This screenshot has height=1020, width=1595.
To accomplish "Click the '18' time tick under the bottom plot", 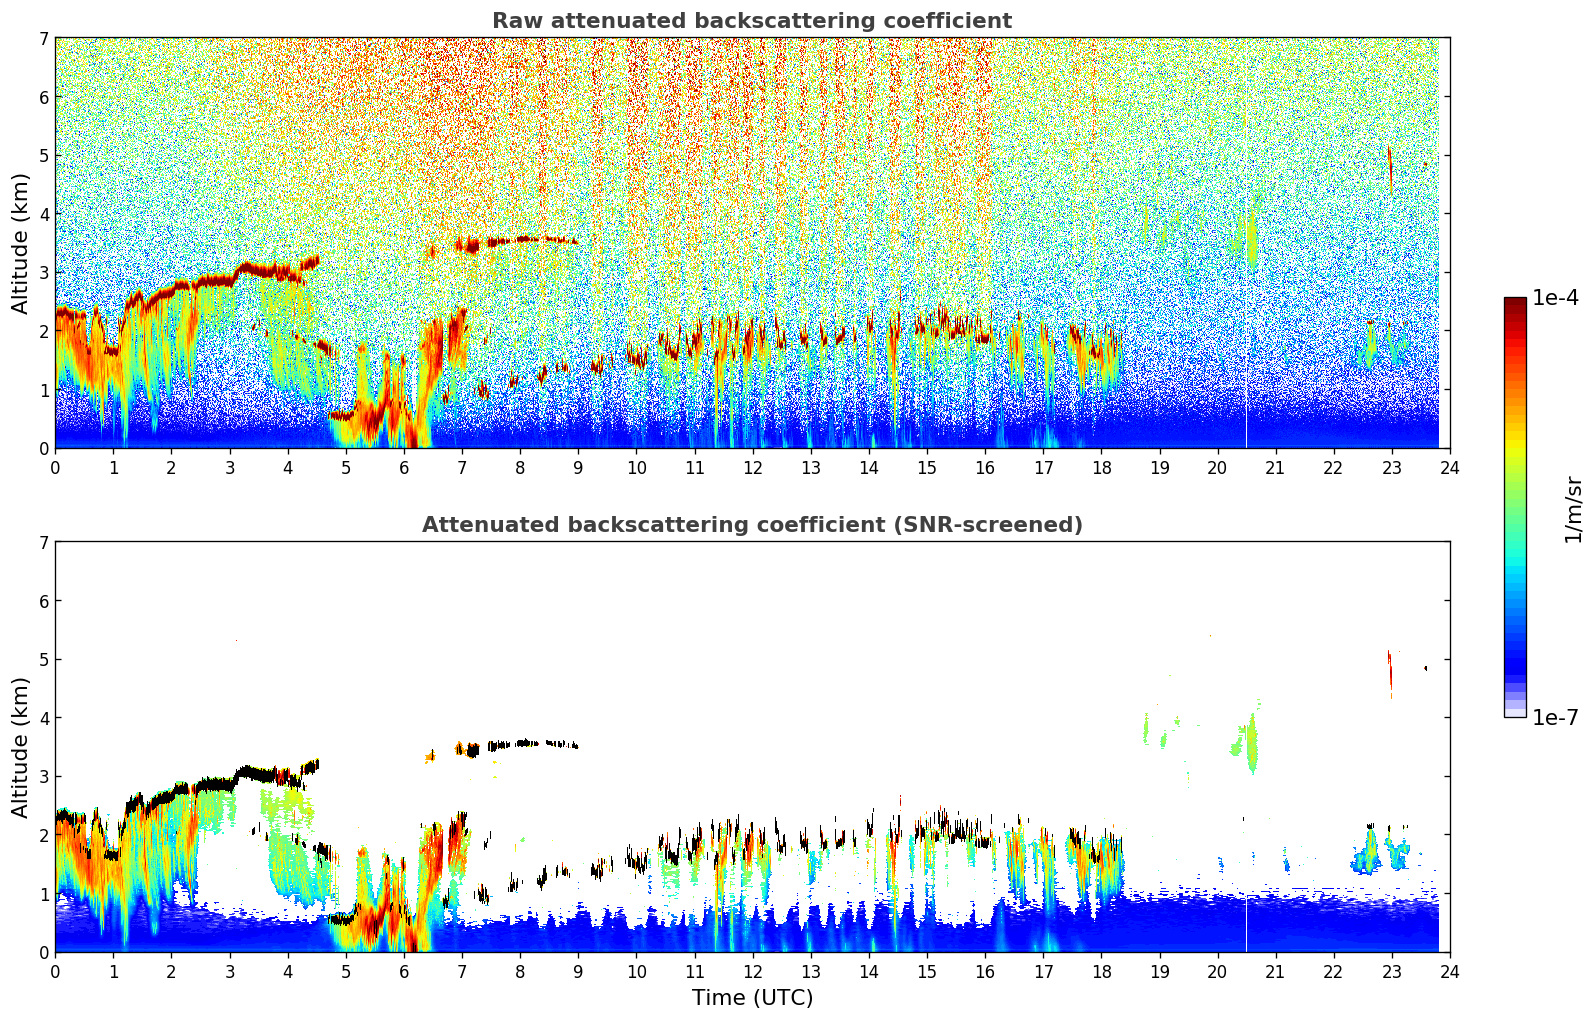I will pyautogui.click(x=1101, y=972).
